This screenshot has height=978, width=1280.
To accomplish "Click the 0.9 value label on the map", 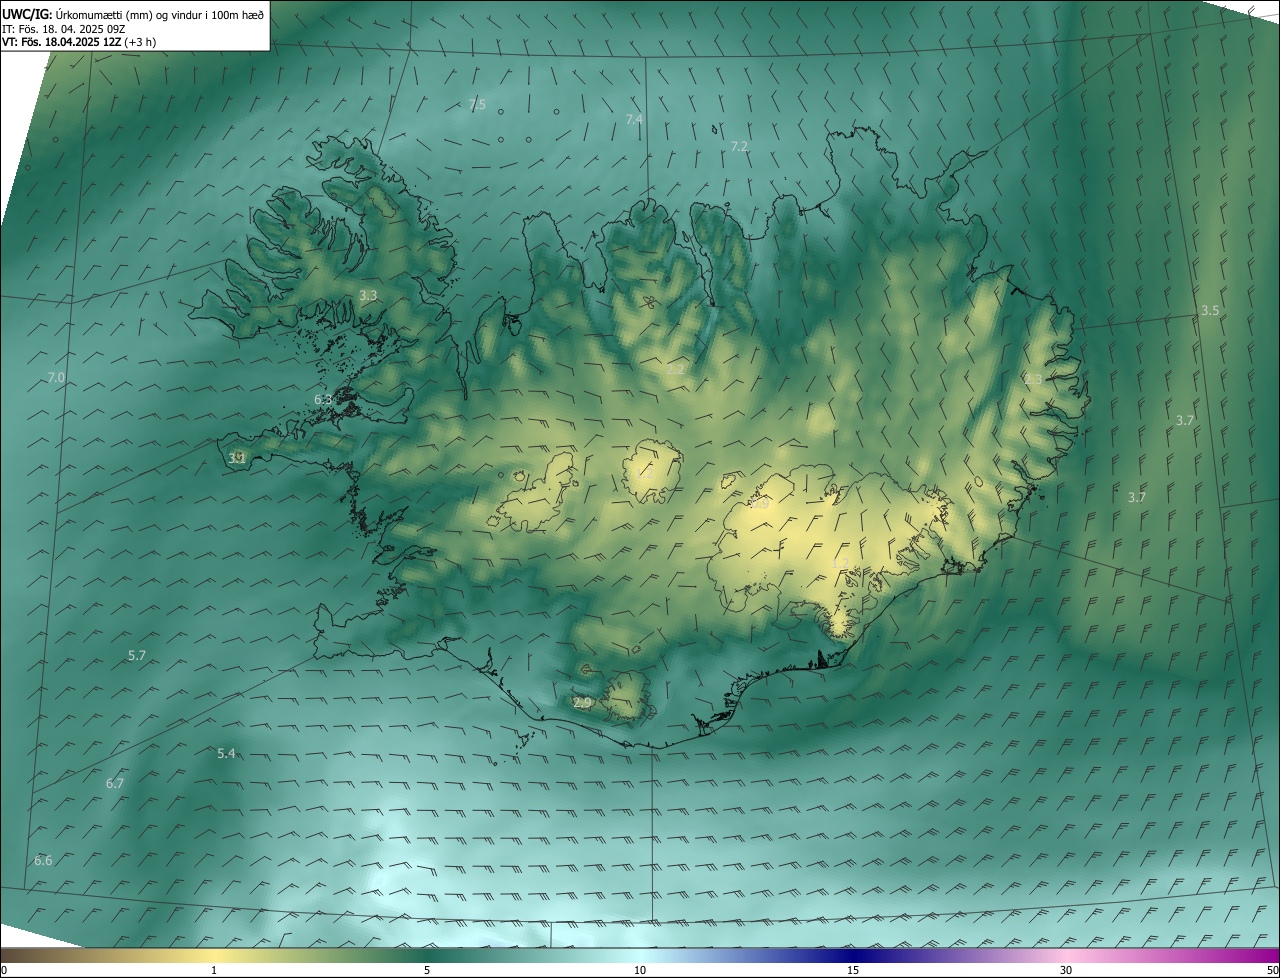I will [760, 504].
